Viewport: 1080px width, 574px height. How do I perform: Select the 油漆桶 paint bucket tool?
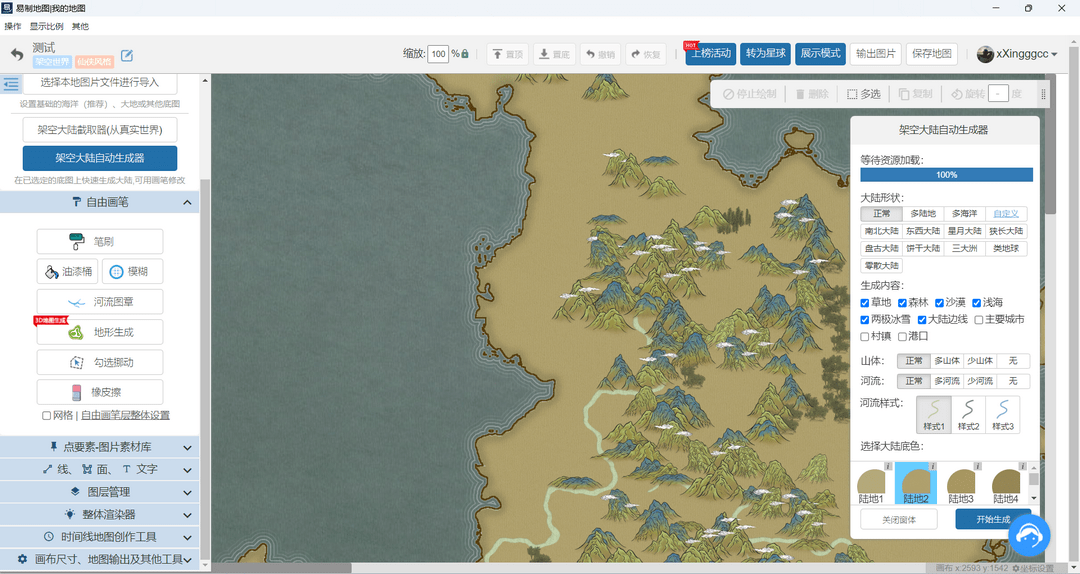point(67,272)
